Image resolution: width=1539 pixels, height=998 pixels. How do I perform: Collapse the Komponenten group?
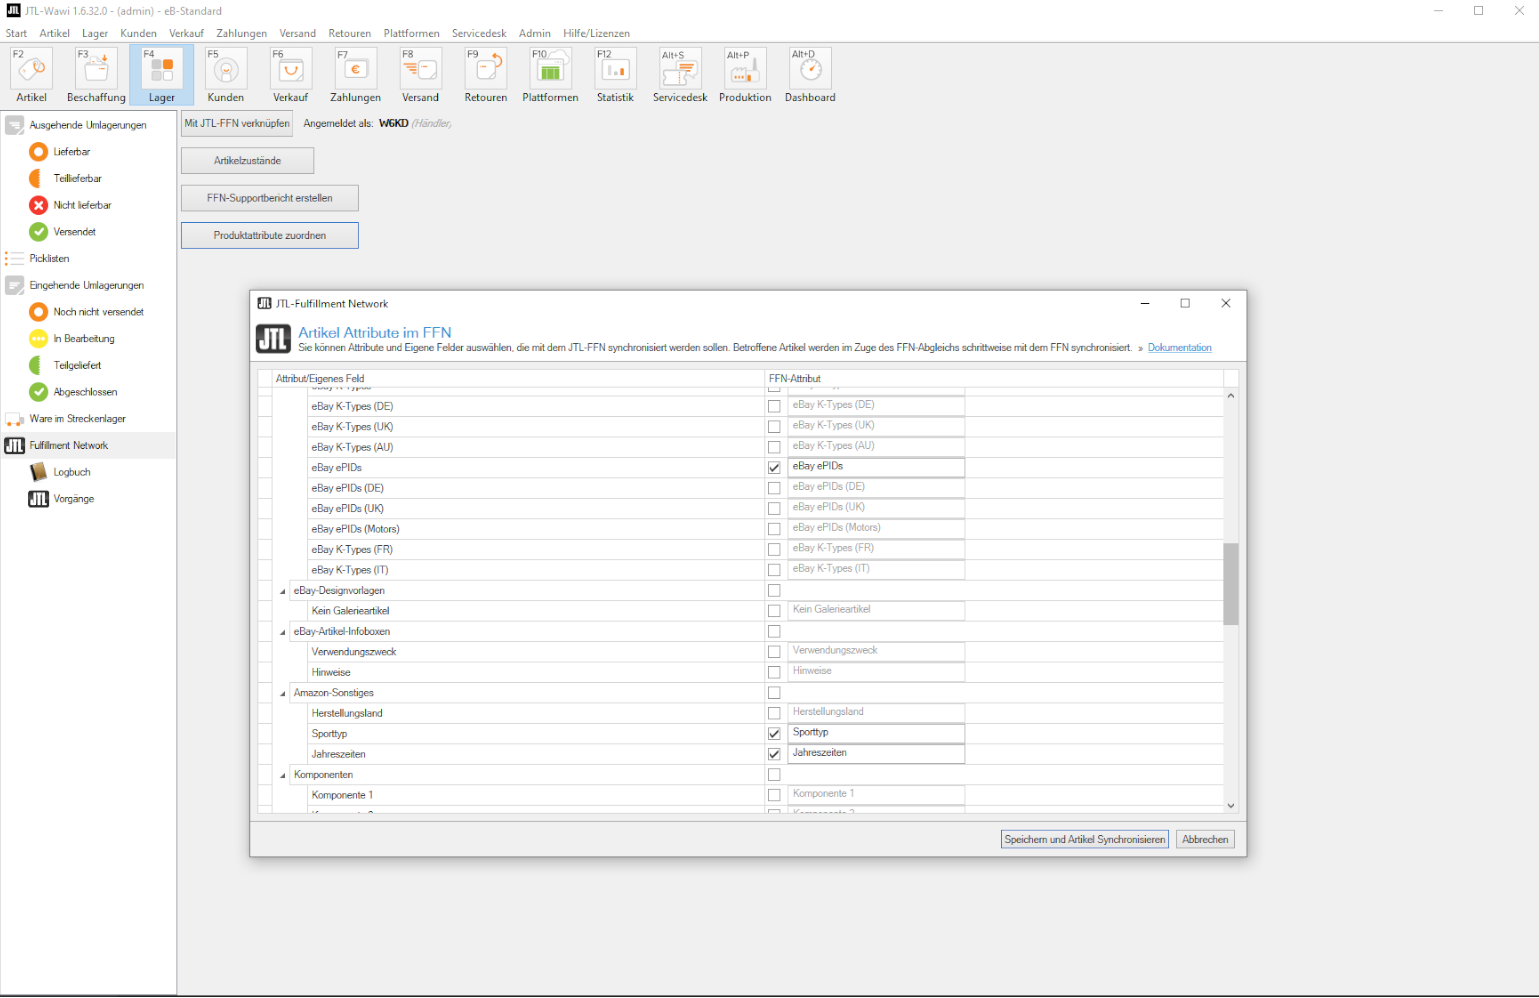283,775
